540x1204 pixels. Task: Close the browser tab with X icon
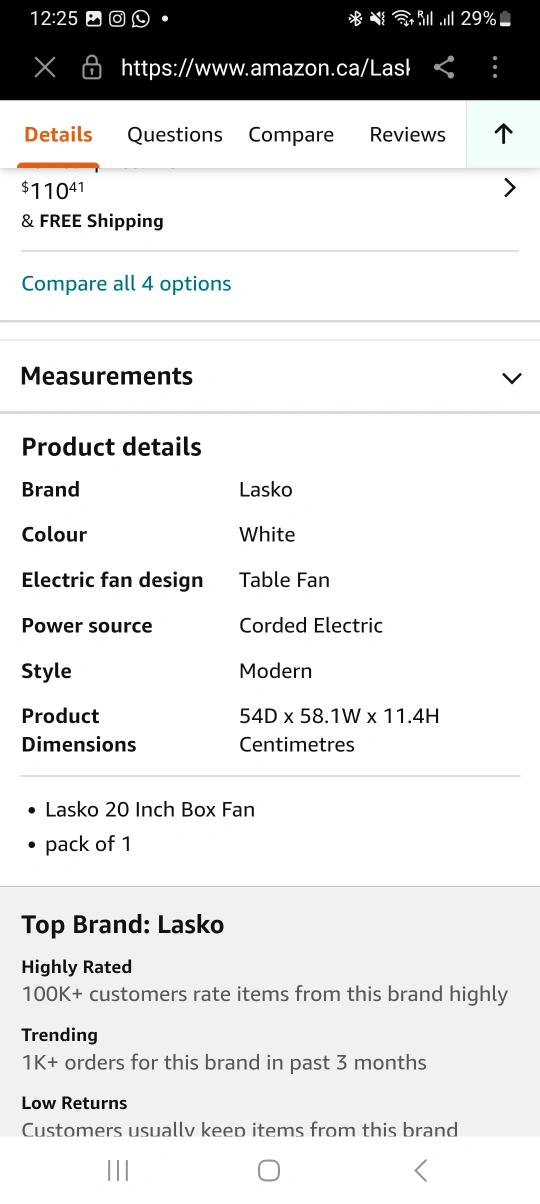[45, 68]
